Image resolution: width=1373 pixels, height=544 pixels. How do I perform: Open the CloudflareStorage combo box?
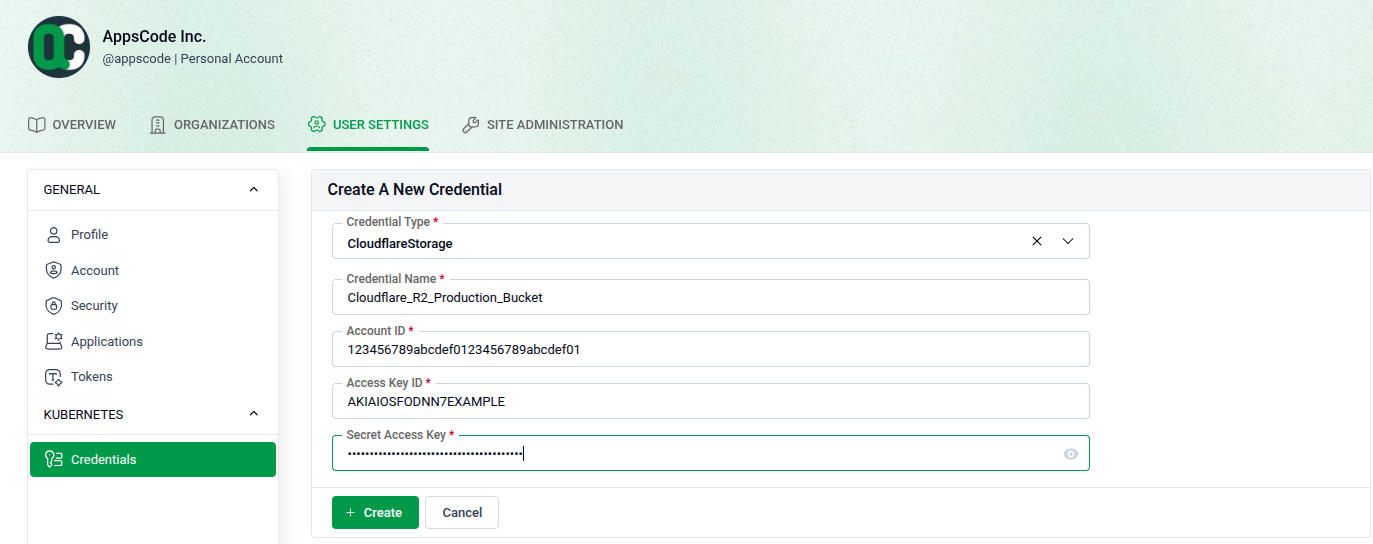pos(710,241)
